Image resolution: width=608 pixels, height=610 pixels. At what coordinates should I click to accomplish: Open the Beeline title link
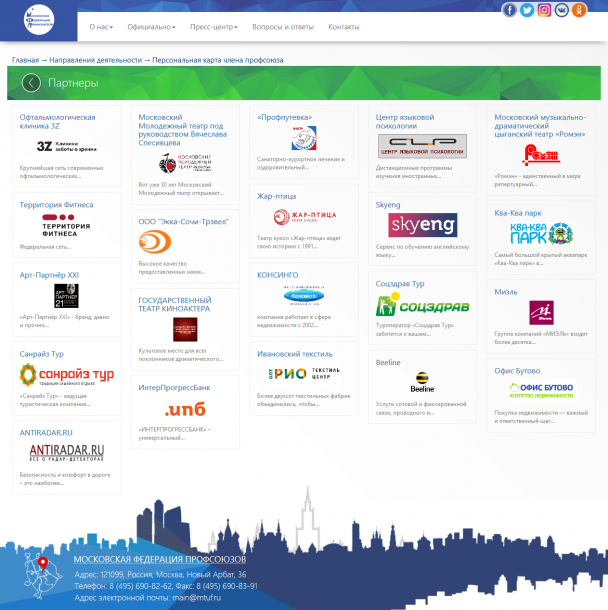pos(388,362)
